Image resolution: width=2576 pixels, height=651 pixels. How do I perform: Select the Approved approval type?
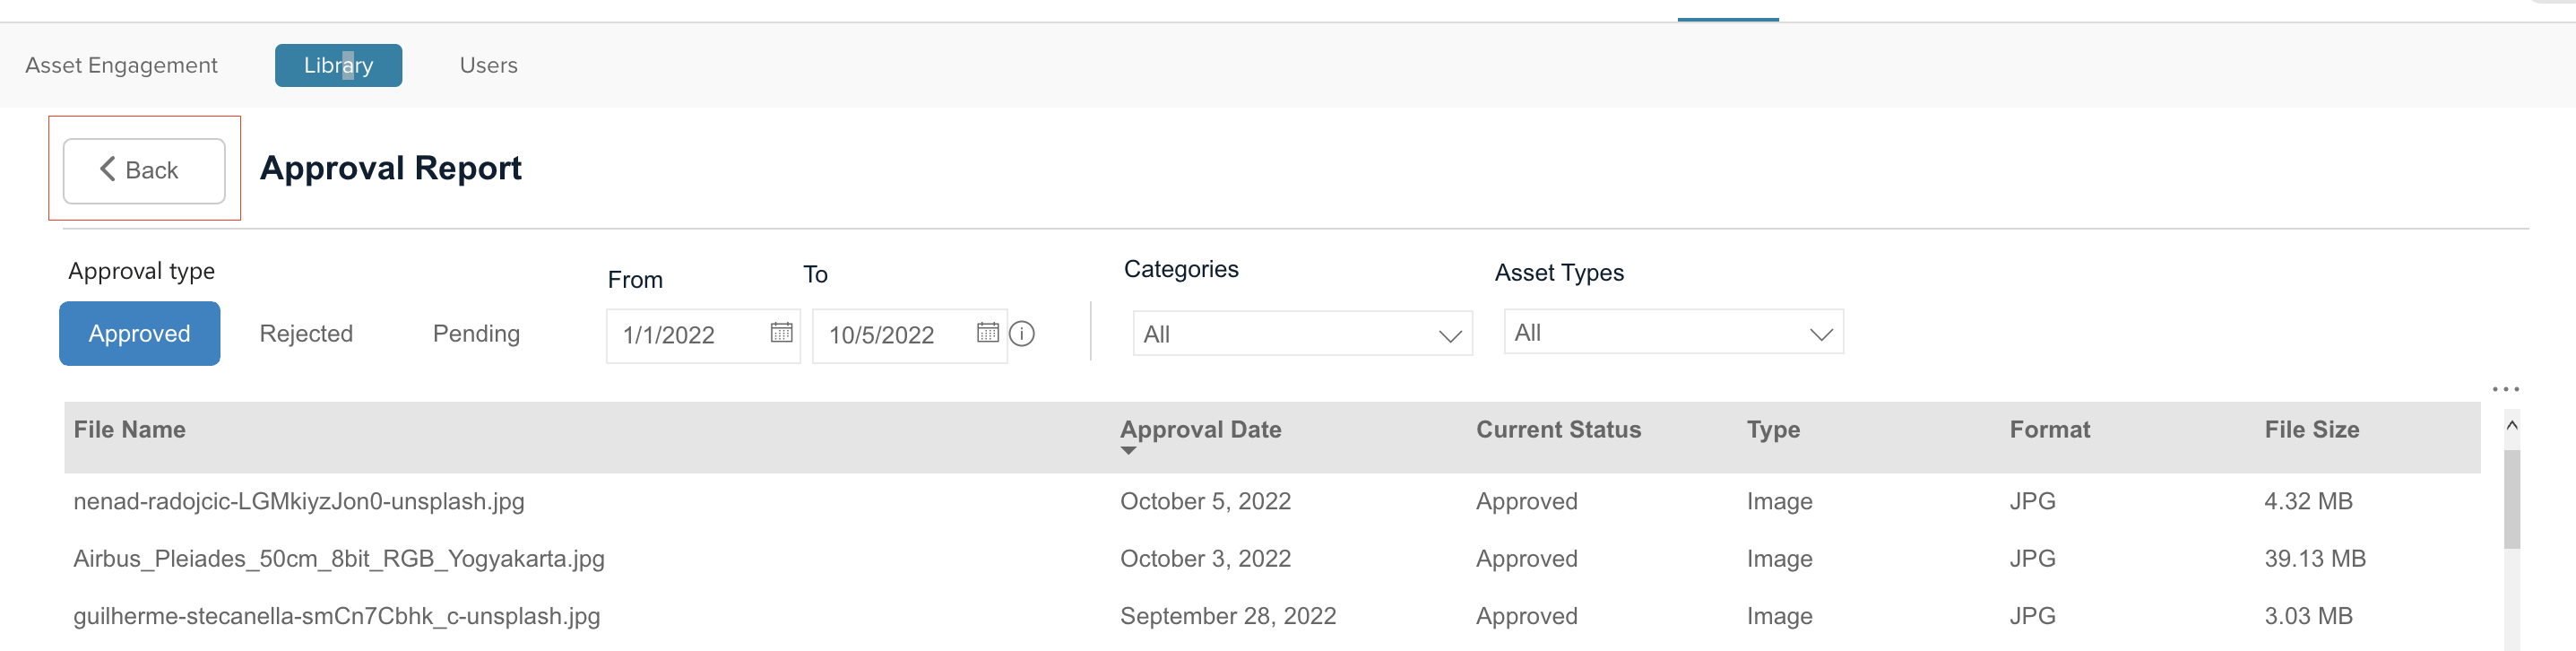[139, 333]
